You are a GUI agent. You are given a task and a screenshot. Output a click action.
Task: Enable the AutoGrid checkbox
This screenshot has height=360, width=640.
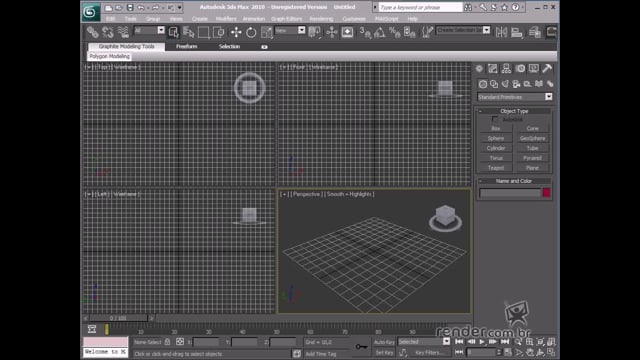[x=495, y=119]
